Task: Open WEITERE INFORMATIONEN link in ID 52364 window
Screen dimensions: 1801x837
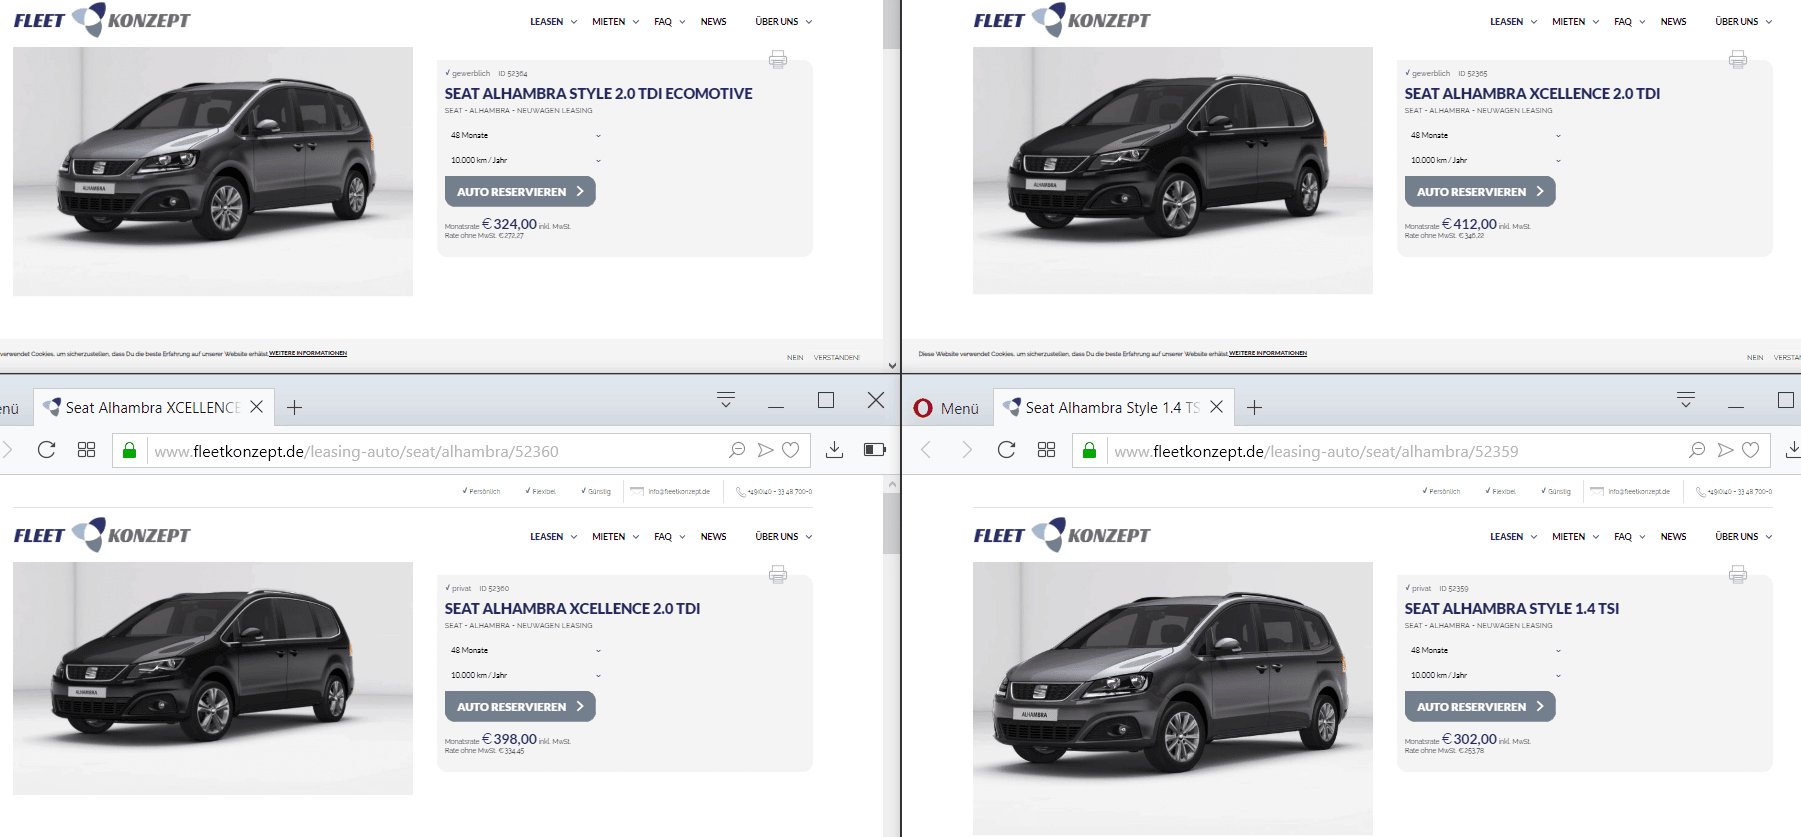Action: point(308,353)
